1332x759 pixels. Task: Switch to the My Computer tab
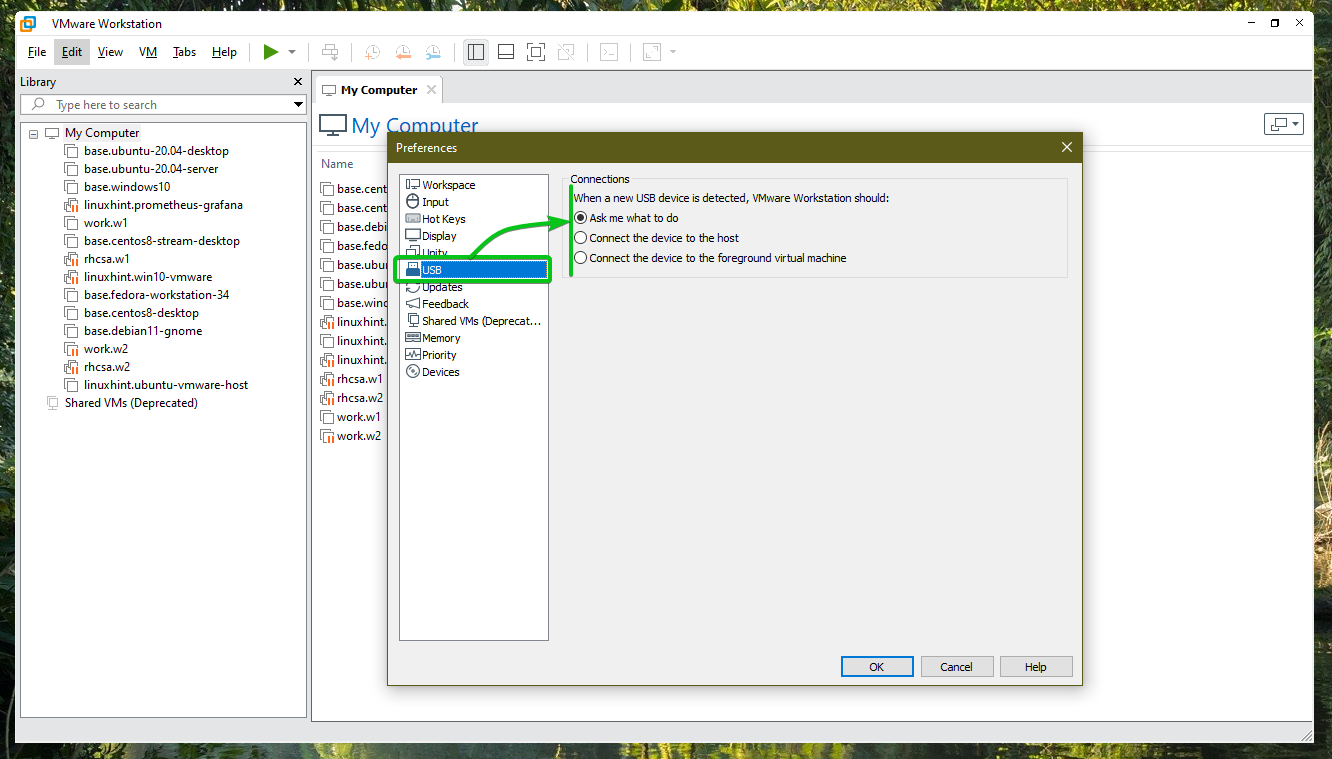pyautogui.click(x=378, y=88)
